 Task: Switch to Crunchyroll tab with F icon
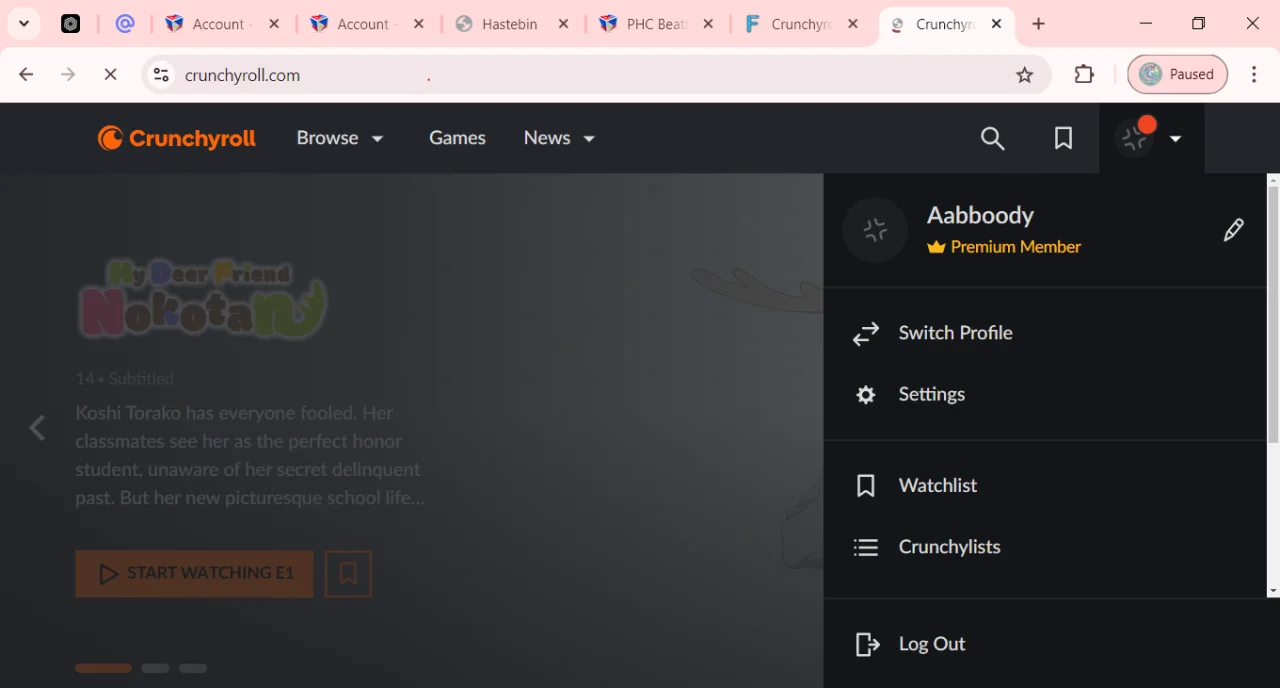(x=800, y=24)
